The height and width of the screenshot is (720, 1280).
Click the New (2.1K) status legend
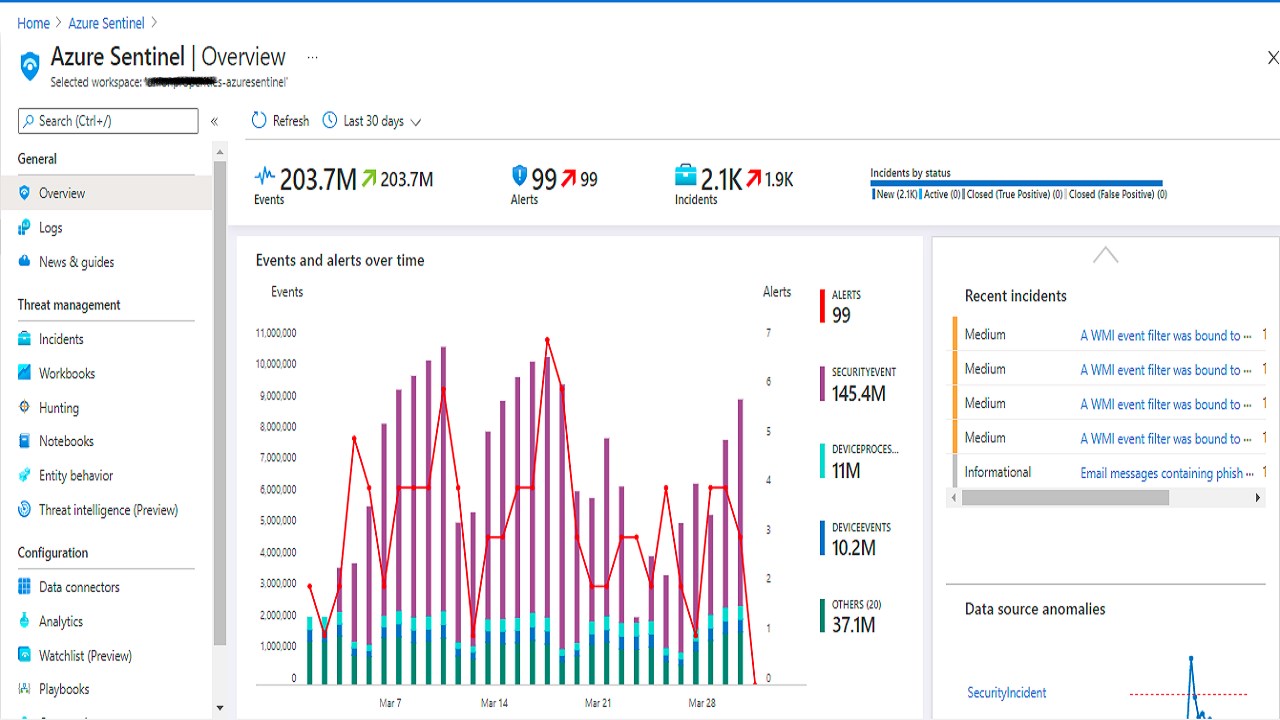[897, 194]
